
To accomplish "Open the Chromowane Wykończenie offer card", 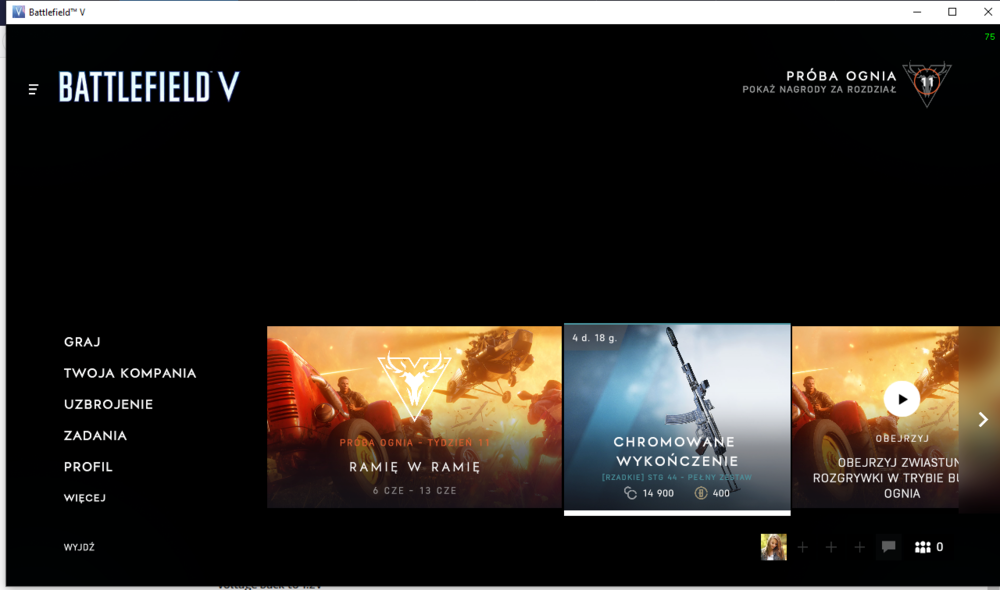I will tap(677, 417).
